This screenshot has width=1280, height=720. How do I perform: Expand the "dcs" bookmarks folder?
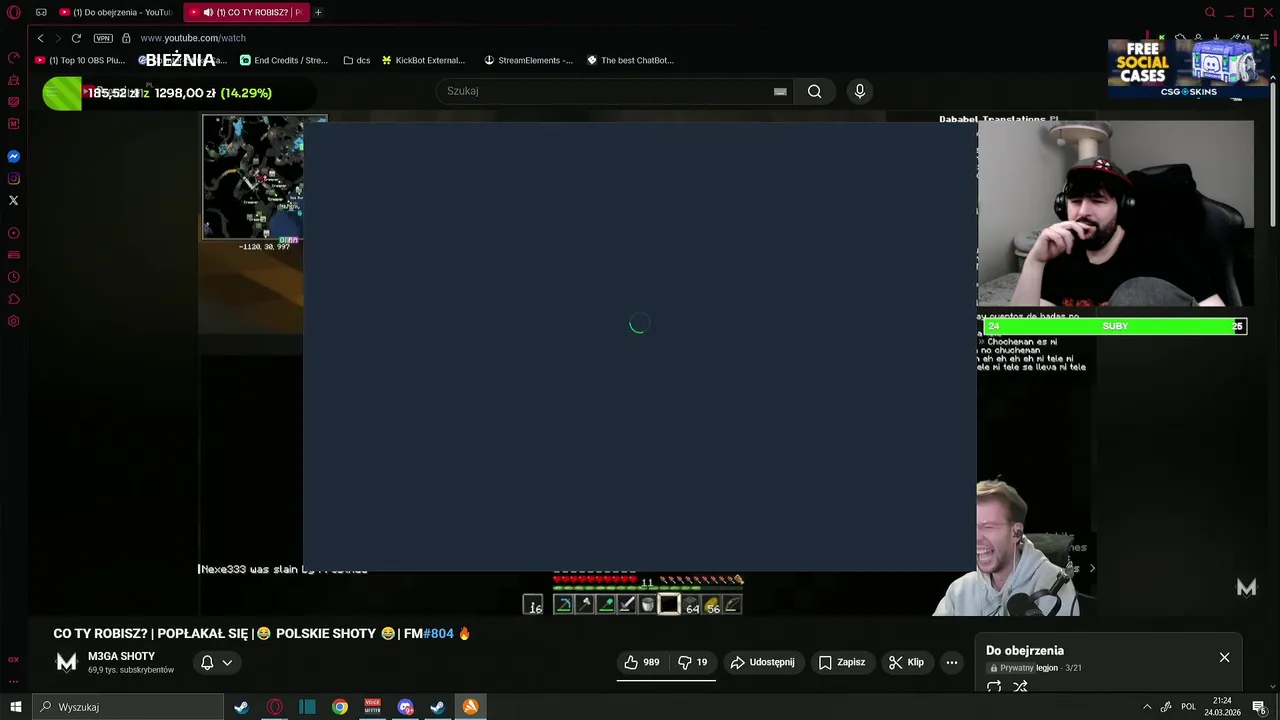click(x=356, y=60)
